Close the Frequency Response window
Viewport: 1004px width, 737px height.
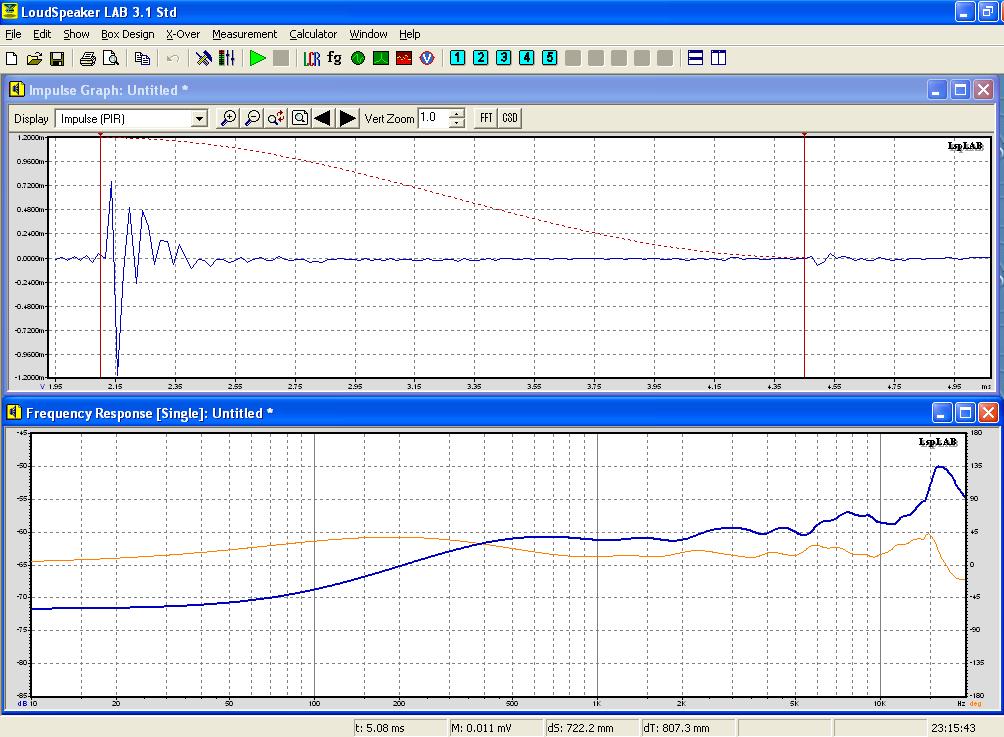click(x=988, y=413)
